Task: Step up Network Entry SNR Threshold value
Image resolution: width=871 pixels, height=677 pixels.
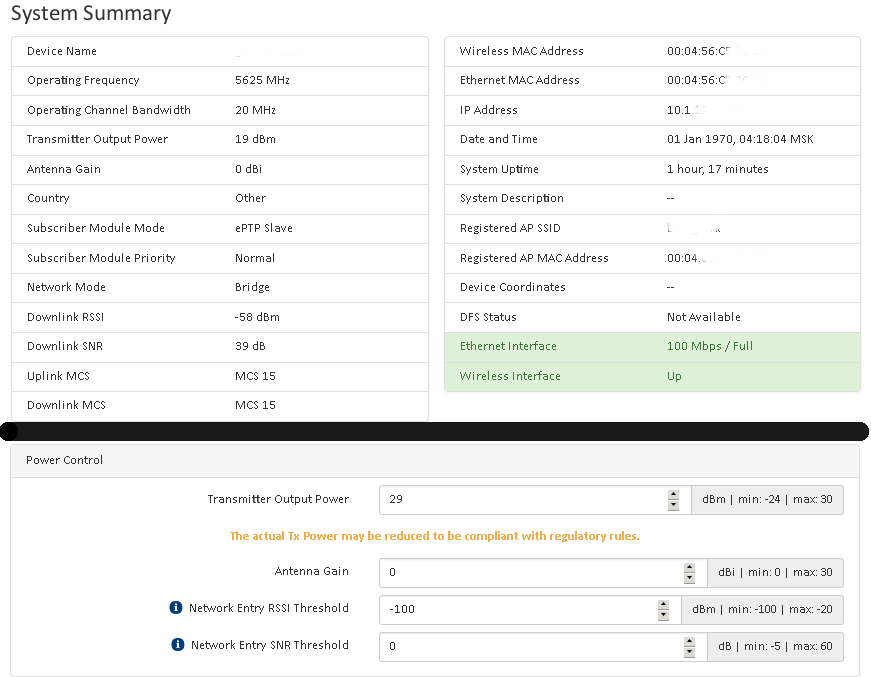Action: [x=689, y=641]
